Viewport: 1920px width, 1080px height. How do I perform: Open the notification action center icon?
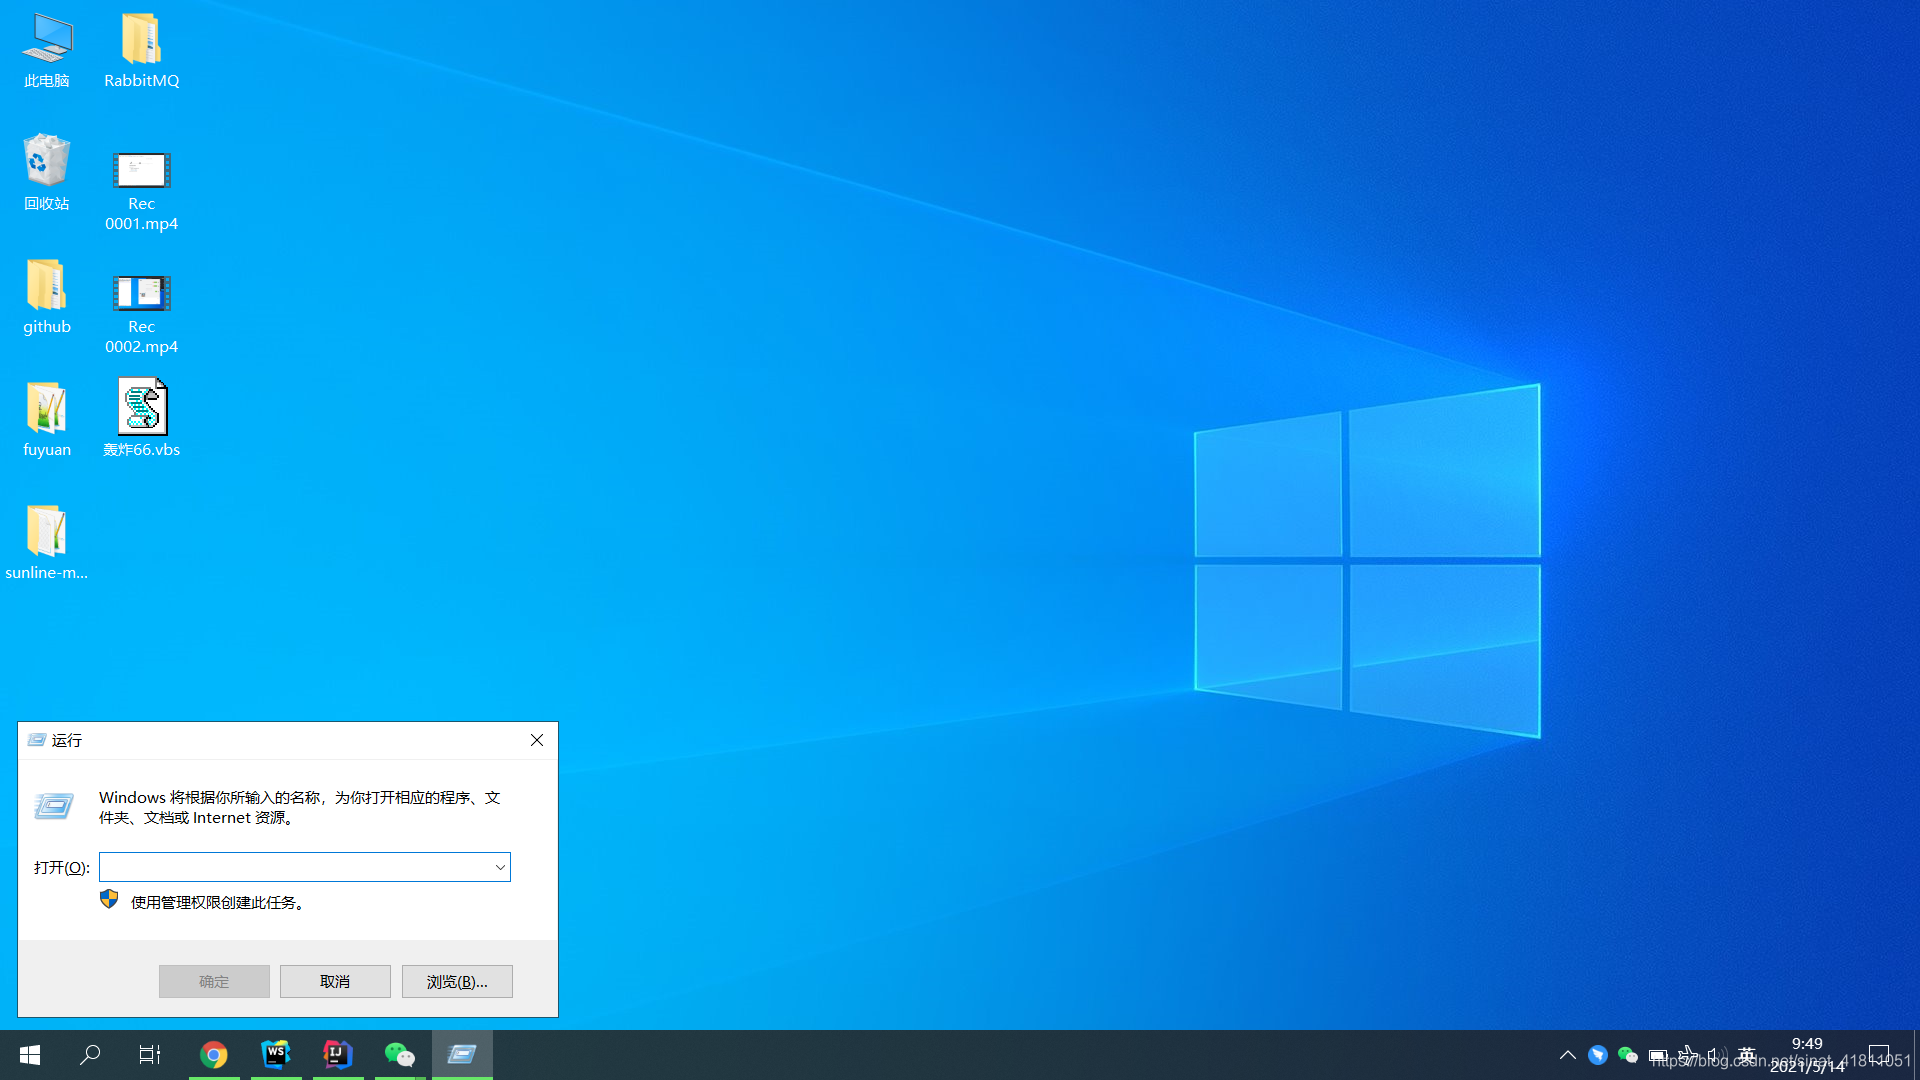(1878, 1054)
